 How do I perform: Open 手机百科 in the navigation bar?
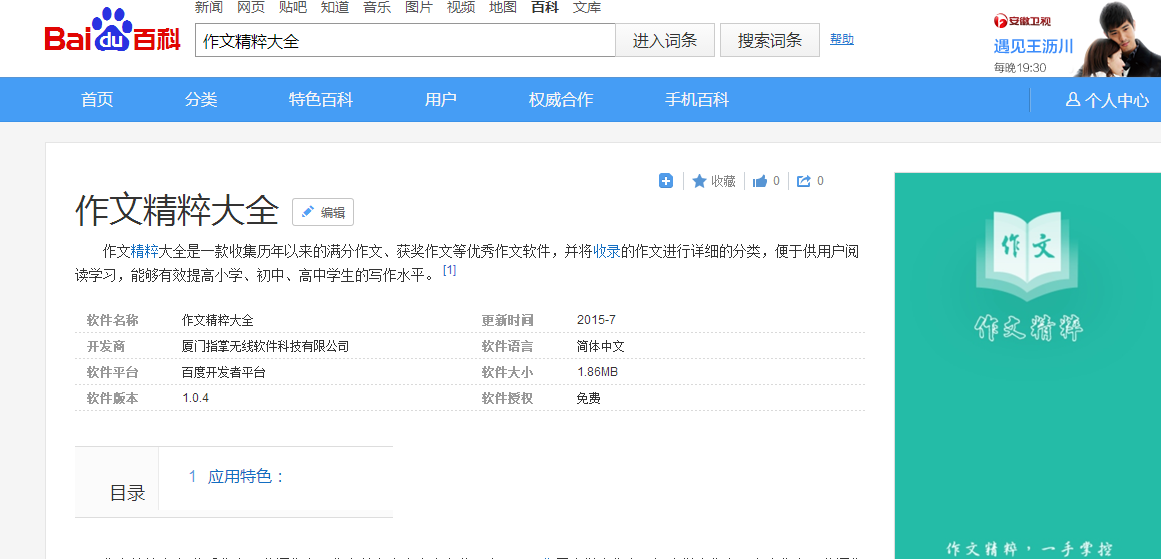coord(697,100)
